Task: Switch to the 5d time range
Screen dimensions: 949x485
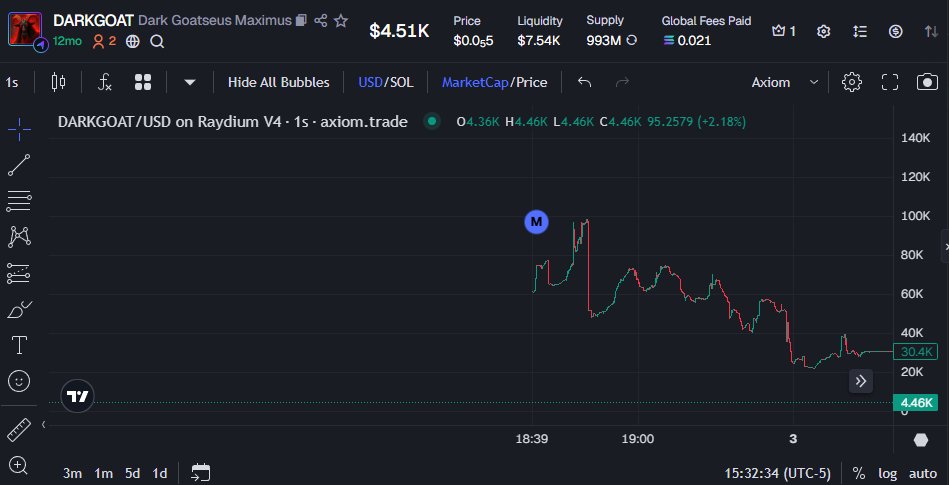Action: (x=132, y=473)
